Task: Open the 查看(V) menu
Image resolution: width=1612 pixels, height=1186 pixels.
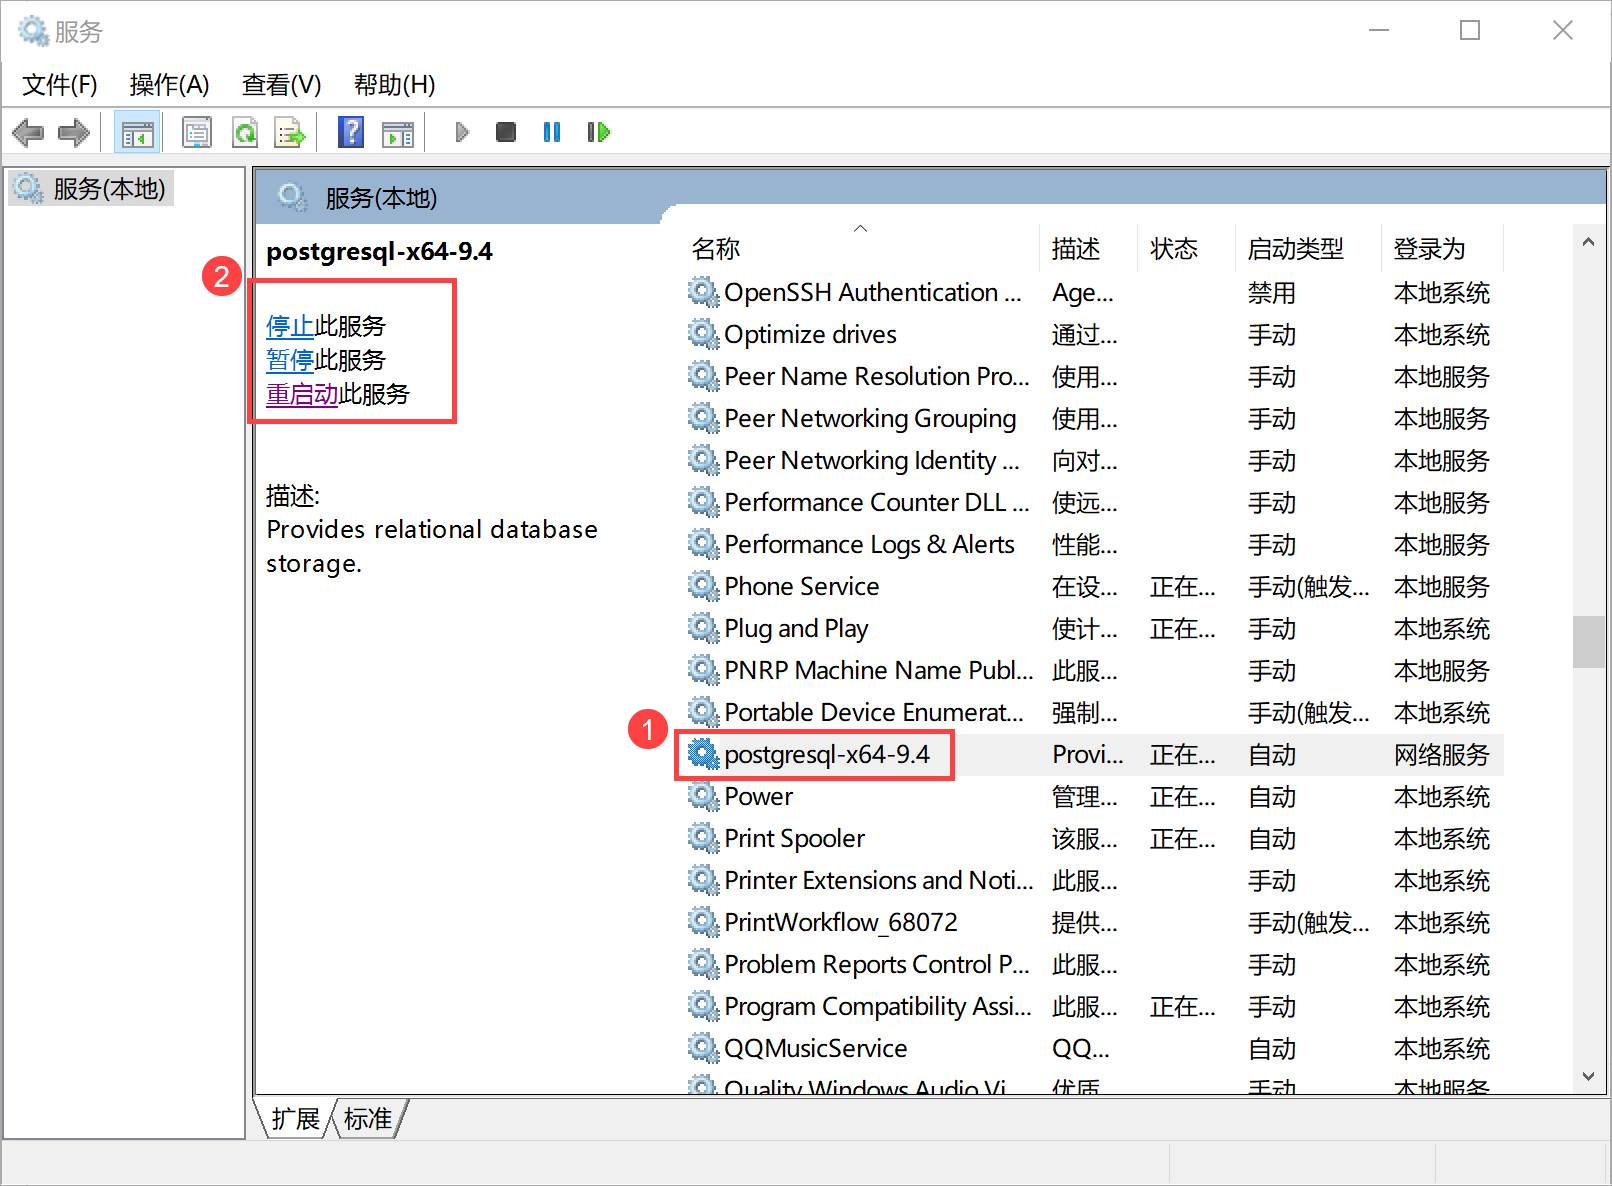Action: pyautogui.click(x=280, y=84)
